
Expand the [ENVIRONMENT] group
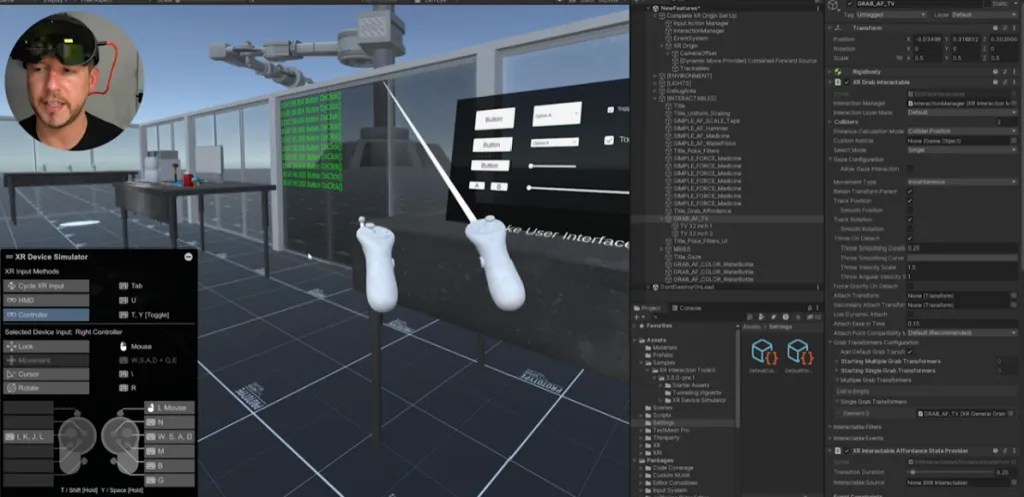tap(656, 76)
